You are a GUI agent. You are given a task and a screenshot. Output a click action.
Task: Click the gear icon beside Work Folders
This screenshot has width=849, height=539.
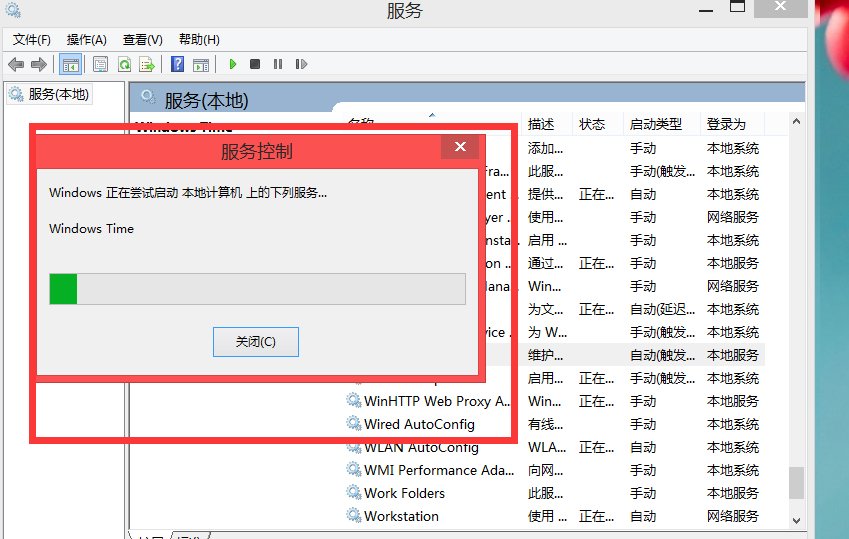pos(354,492)
